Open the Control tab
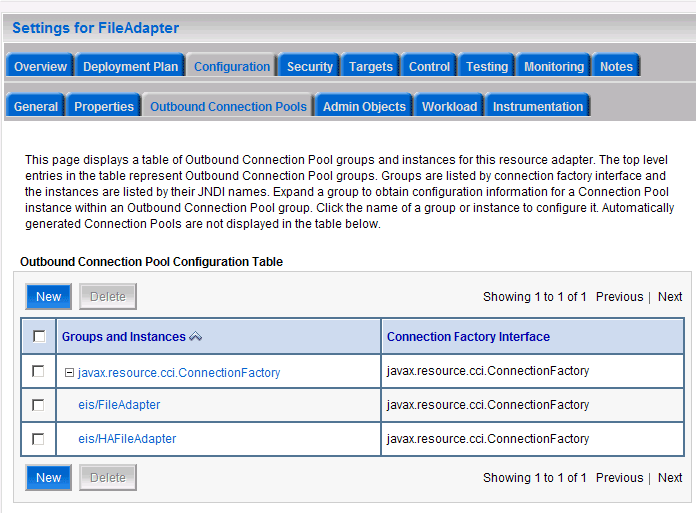Viewport: 696px width, 513px height. point(429,66)
